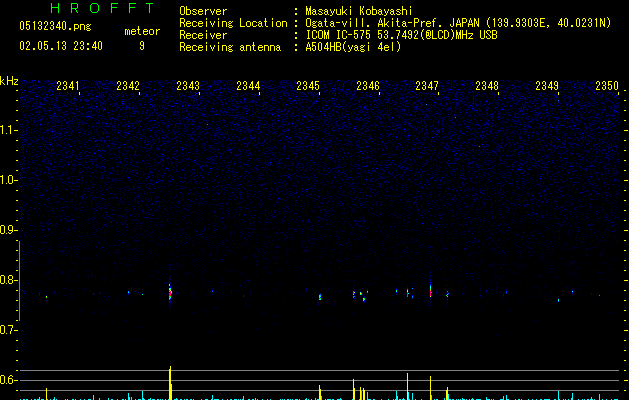Image resolution: width=629 pixels, height=400 pixels.
Task: Click the 1.0 kHz axis label
Action: 9,180
